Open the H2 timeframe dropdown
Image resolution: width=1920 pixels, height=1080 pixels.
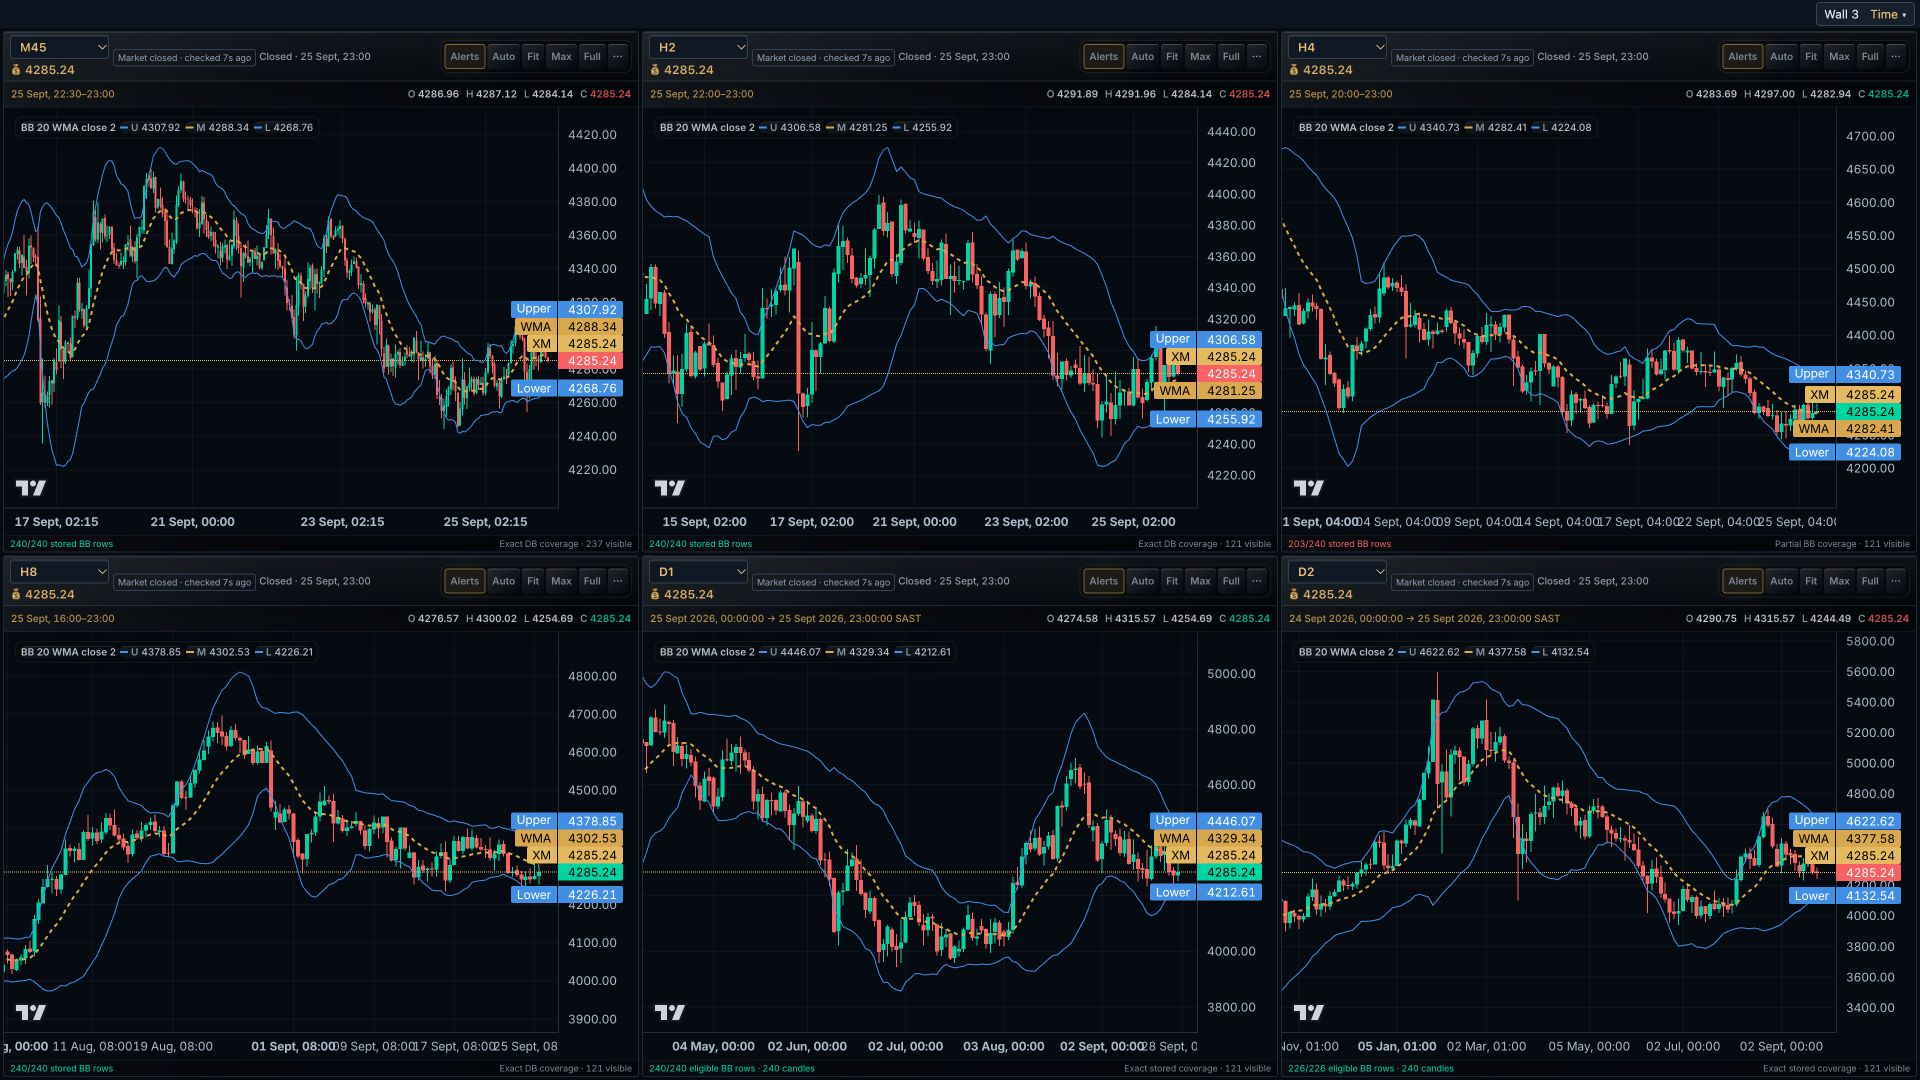698,47
